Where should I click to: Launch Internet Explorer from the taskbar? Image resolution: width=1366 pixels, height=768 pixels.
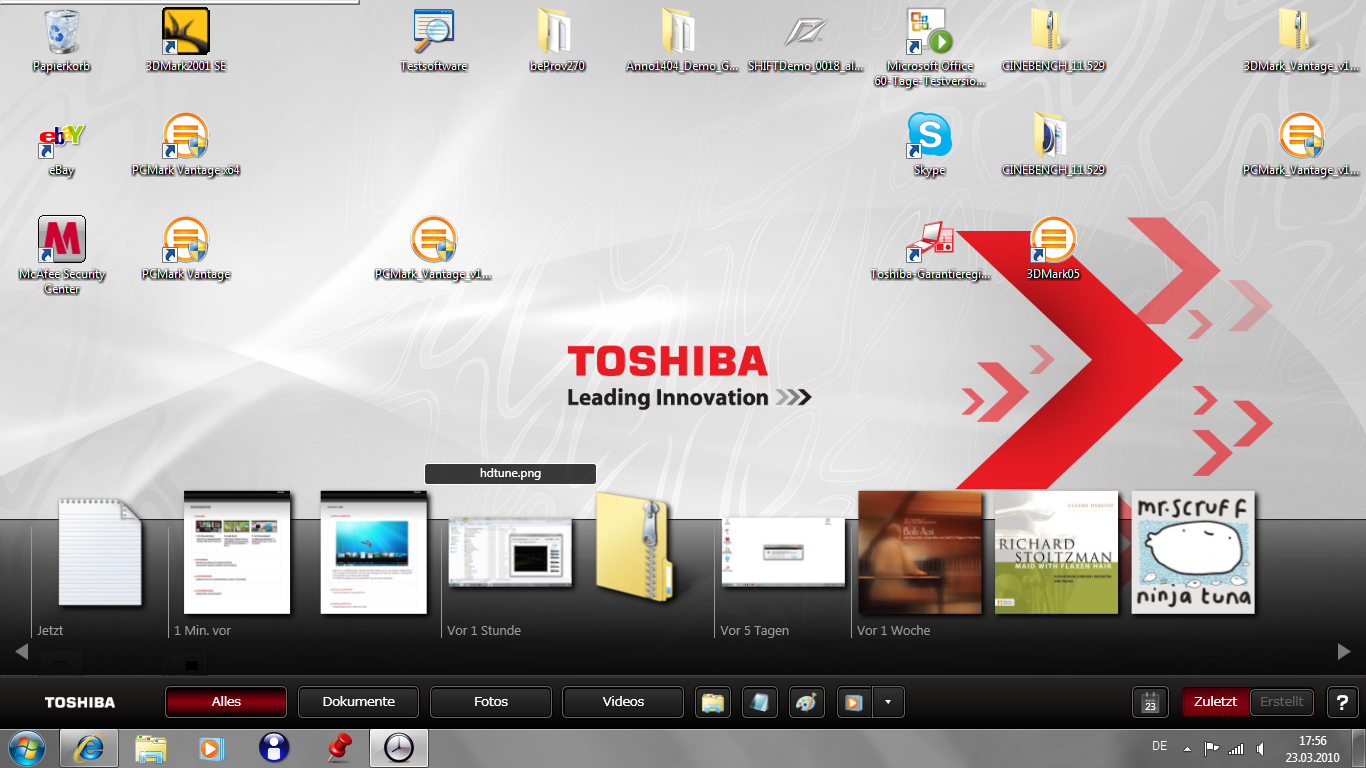click(89, 748)
